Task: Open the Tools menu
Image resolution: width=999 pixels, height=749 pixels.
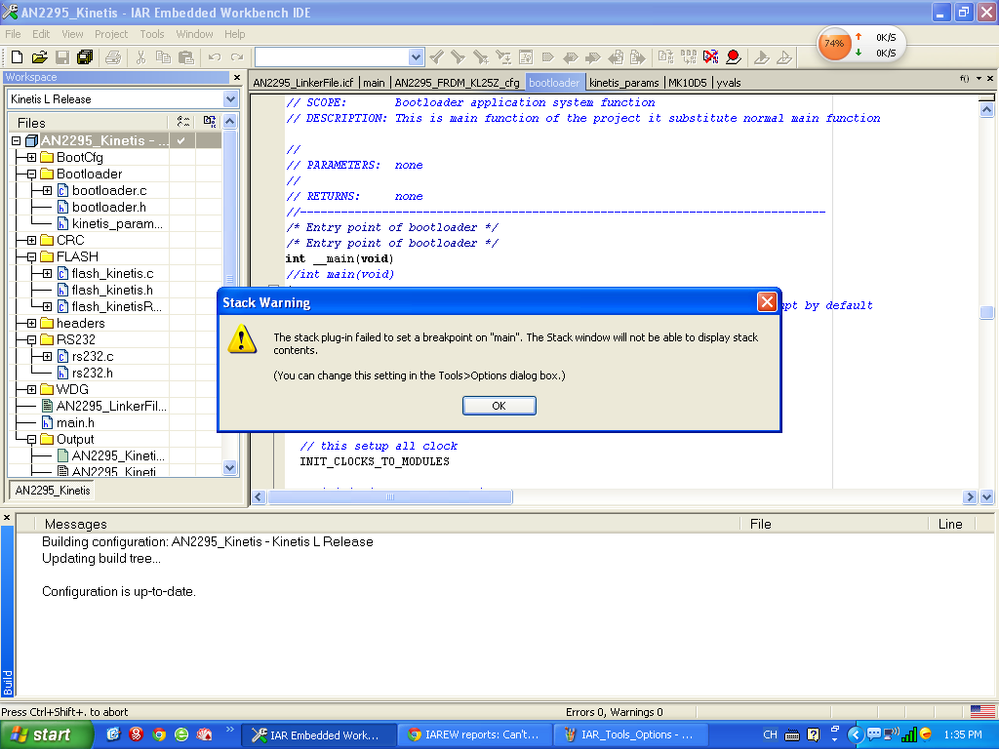Action: click(x=152, y=34)
